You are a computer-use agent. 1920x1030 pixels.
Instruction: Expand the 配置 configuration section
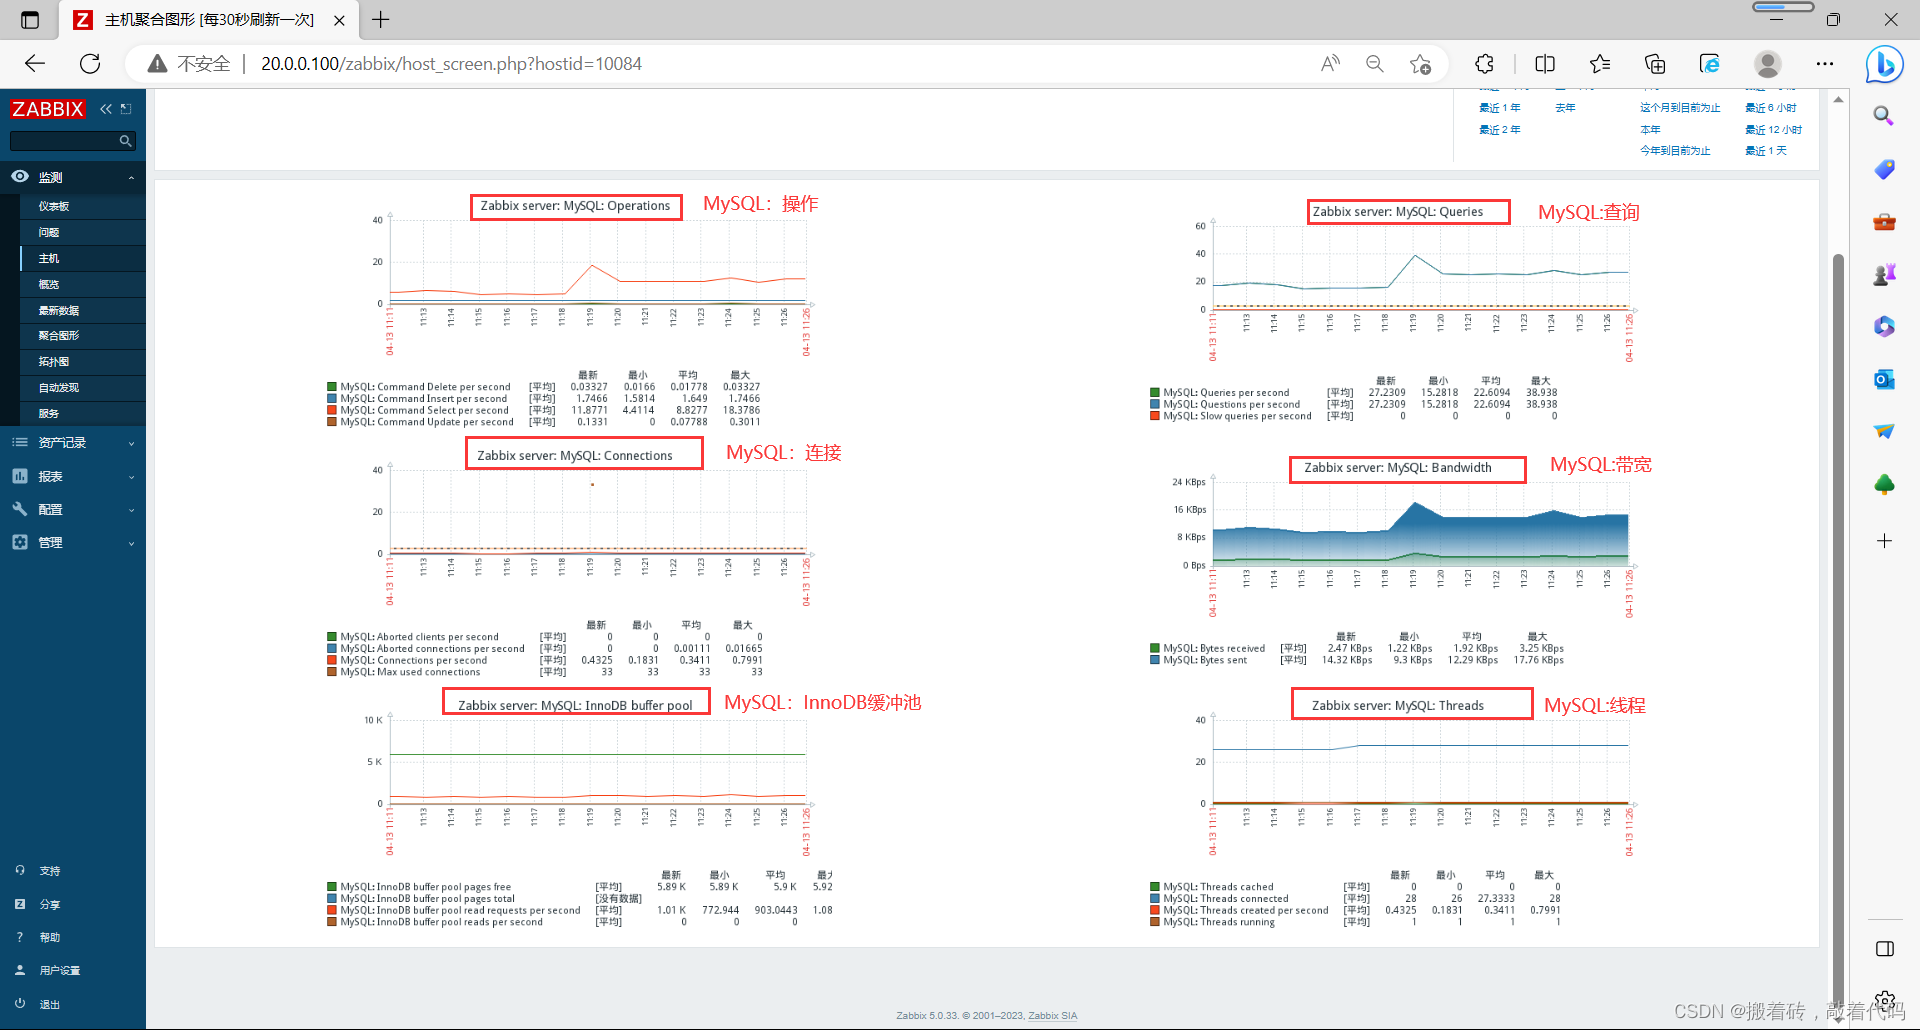tap(73, 509)
